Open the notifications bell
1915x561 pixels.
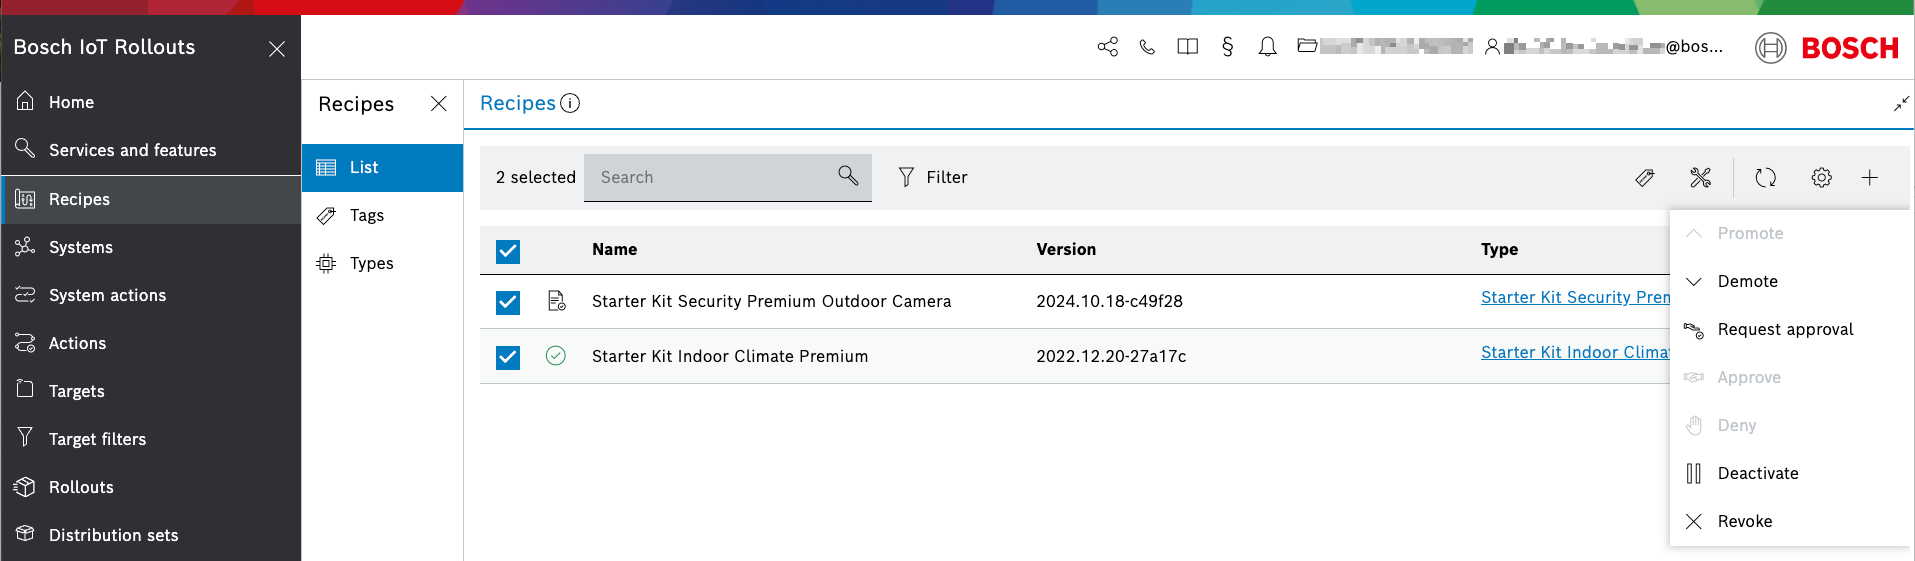tap(1267, 47)
